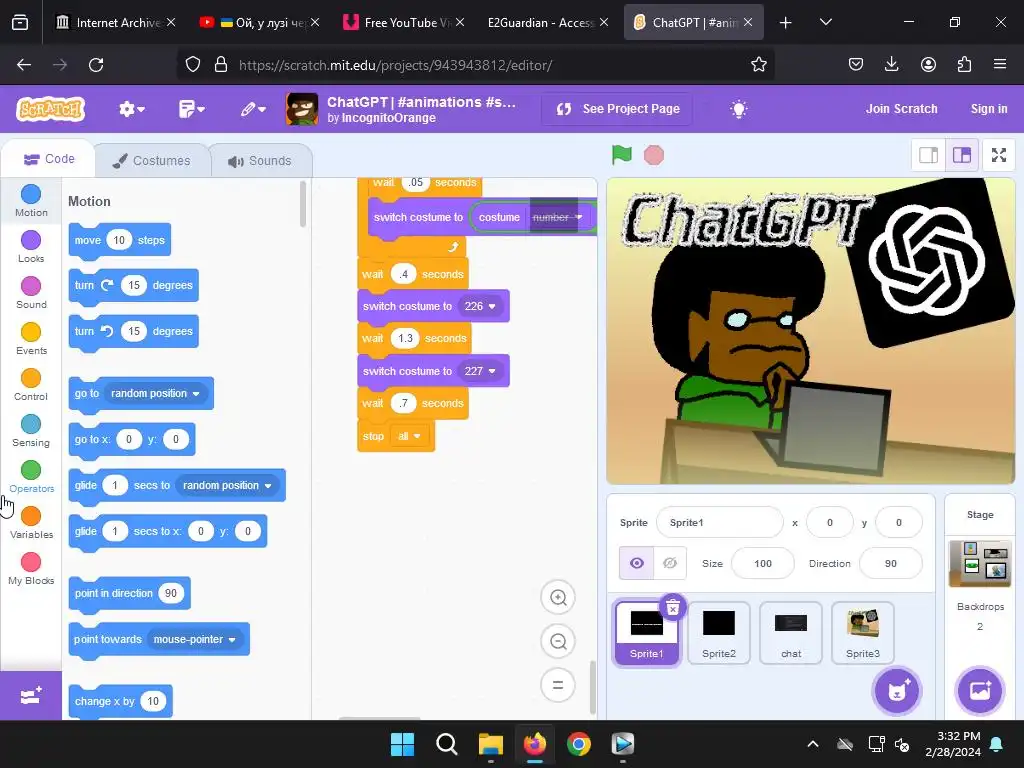This screenshot has width=1024, height=768.
Task: Reload the Scratch page
Action: tap(96, 65)
